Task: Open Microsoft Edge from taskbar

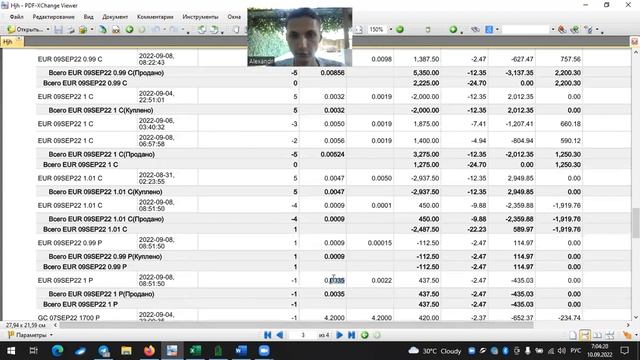Action: coord(58,351)
